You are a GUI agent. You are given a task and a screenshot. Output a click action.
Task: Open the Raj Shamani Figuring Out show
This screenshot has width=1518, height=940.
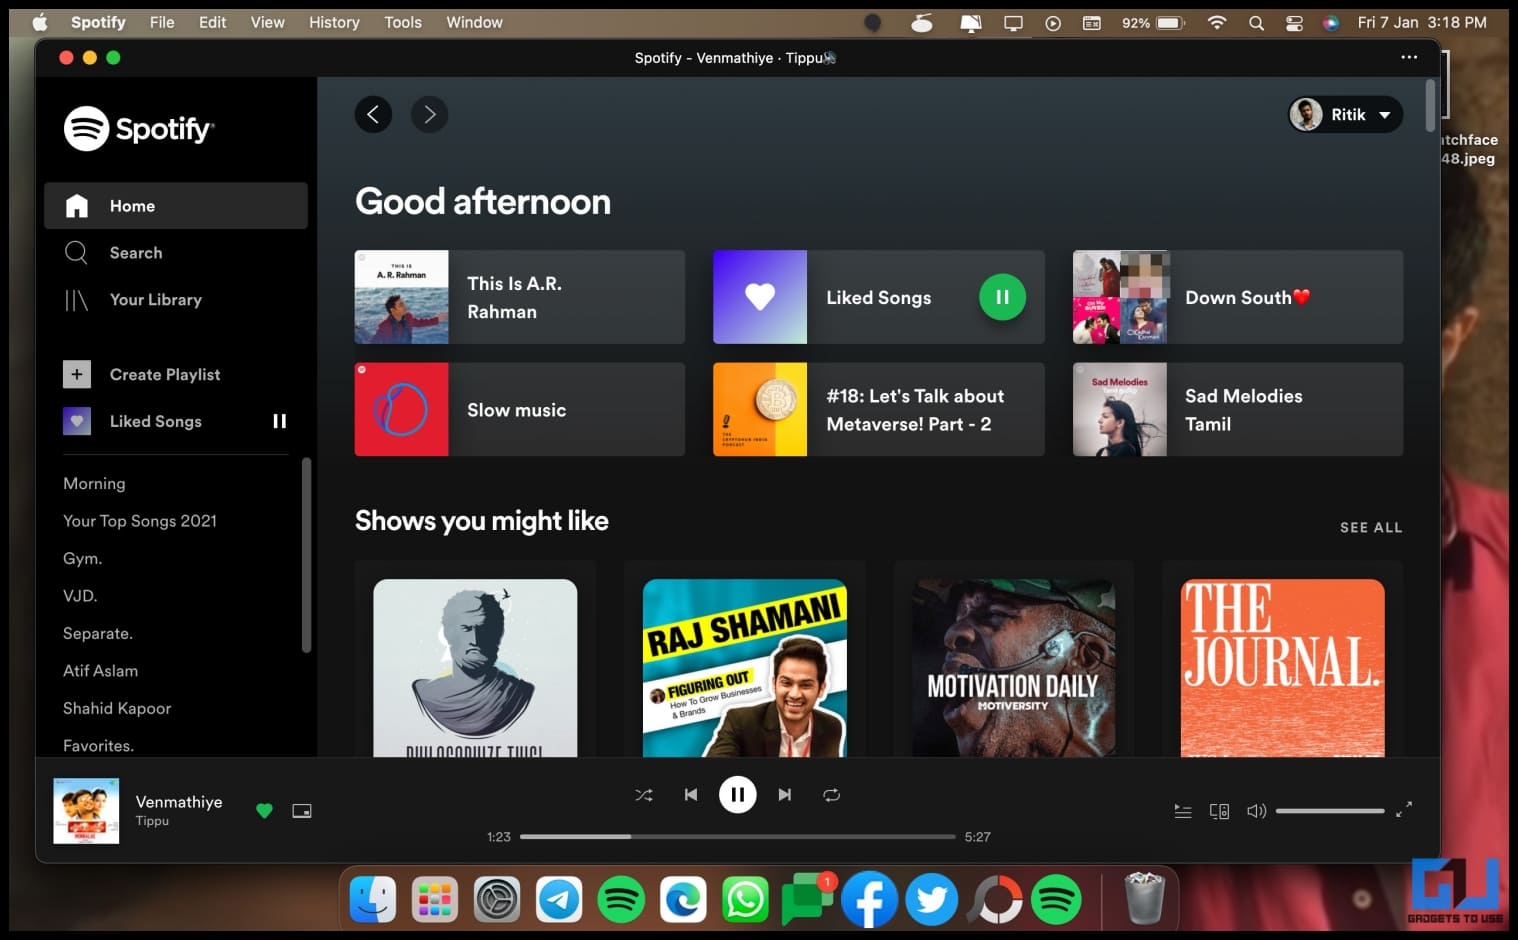pos(745,668)
